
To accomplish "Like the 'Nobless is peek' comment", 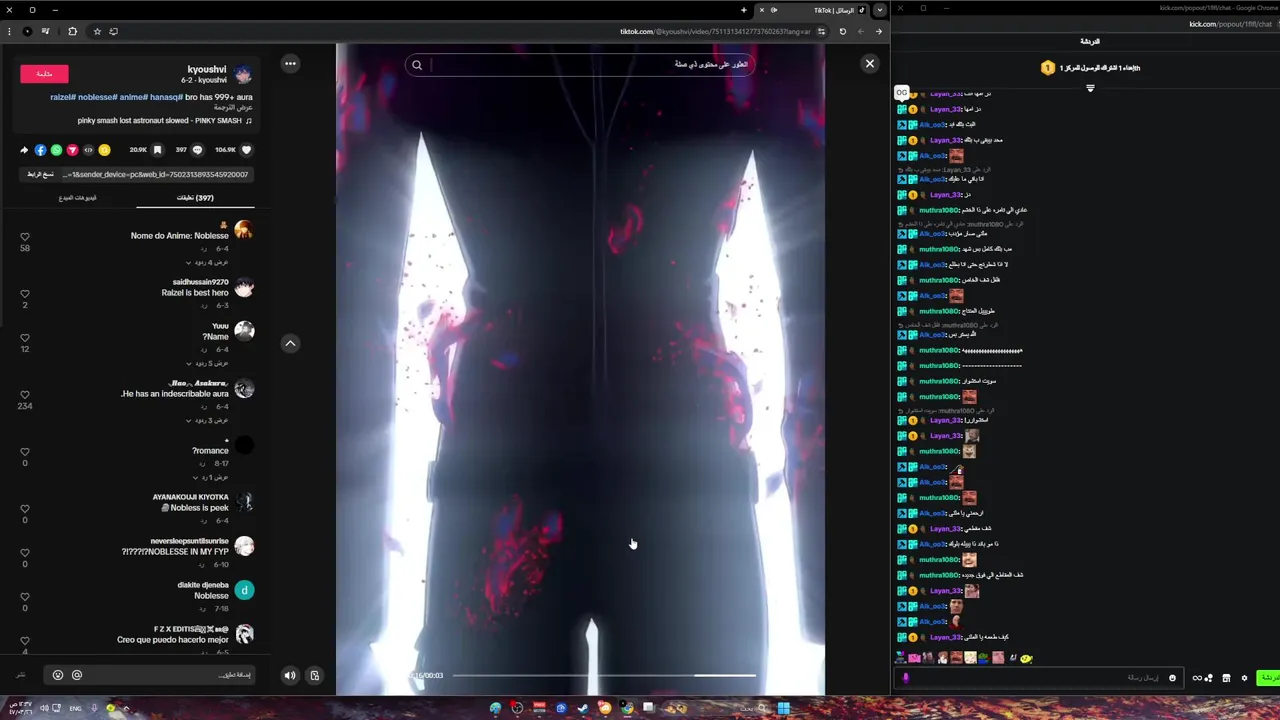I will tap(25, 509).
